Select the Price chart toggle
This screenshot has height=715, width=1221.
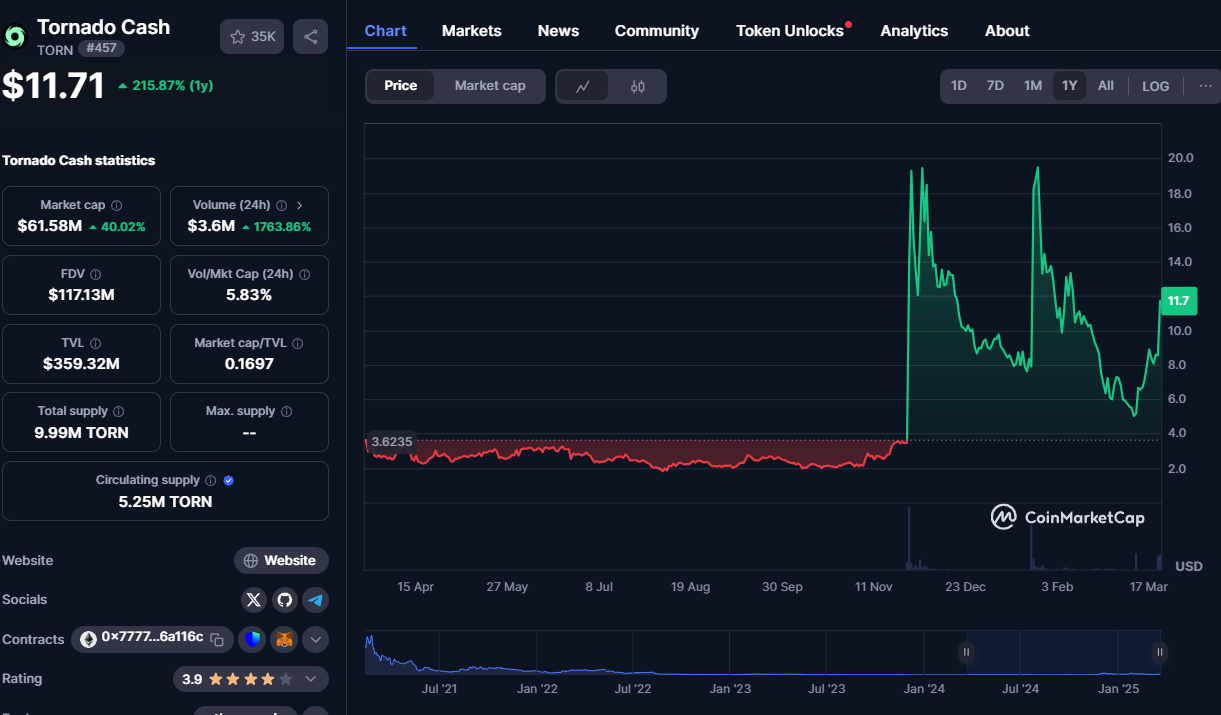[400, 86]
